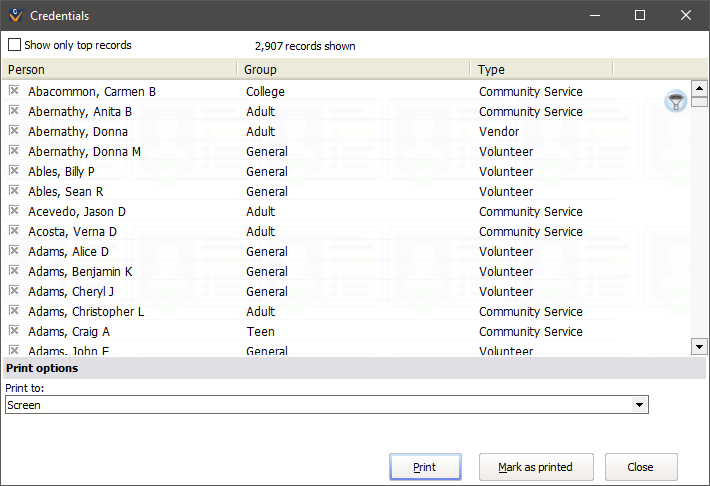Toggle checkbox for Abacommon, Carmen B
The image size is (710, 486).
pos(14,91)
